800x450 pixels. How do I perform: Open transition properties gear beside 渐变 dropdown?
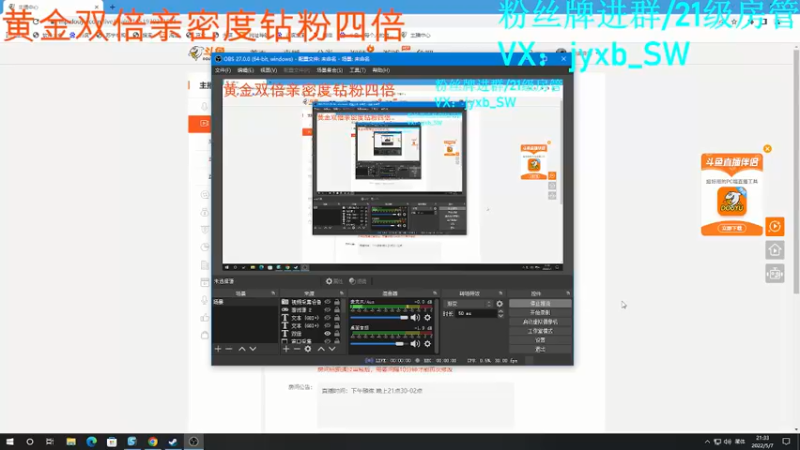tap(499, 304)
